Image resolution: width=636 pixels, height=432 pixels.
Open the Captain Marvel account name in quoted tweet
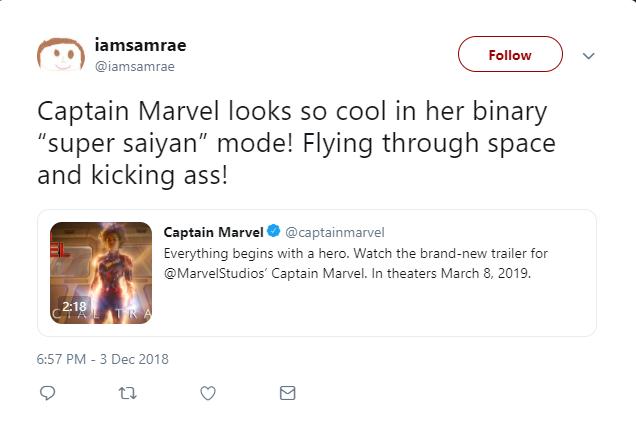click(x=212, y=233)
